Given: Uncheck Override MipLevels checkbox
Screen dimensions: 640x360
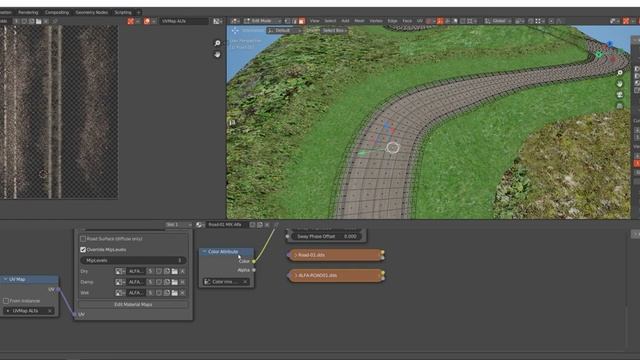Looking at the screenshot, I should coord(83,249).
